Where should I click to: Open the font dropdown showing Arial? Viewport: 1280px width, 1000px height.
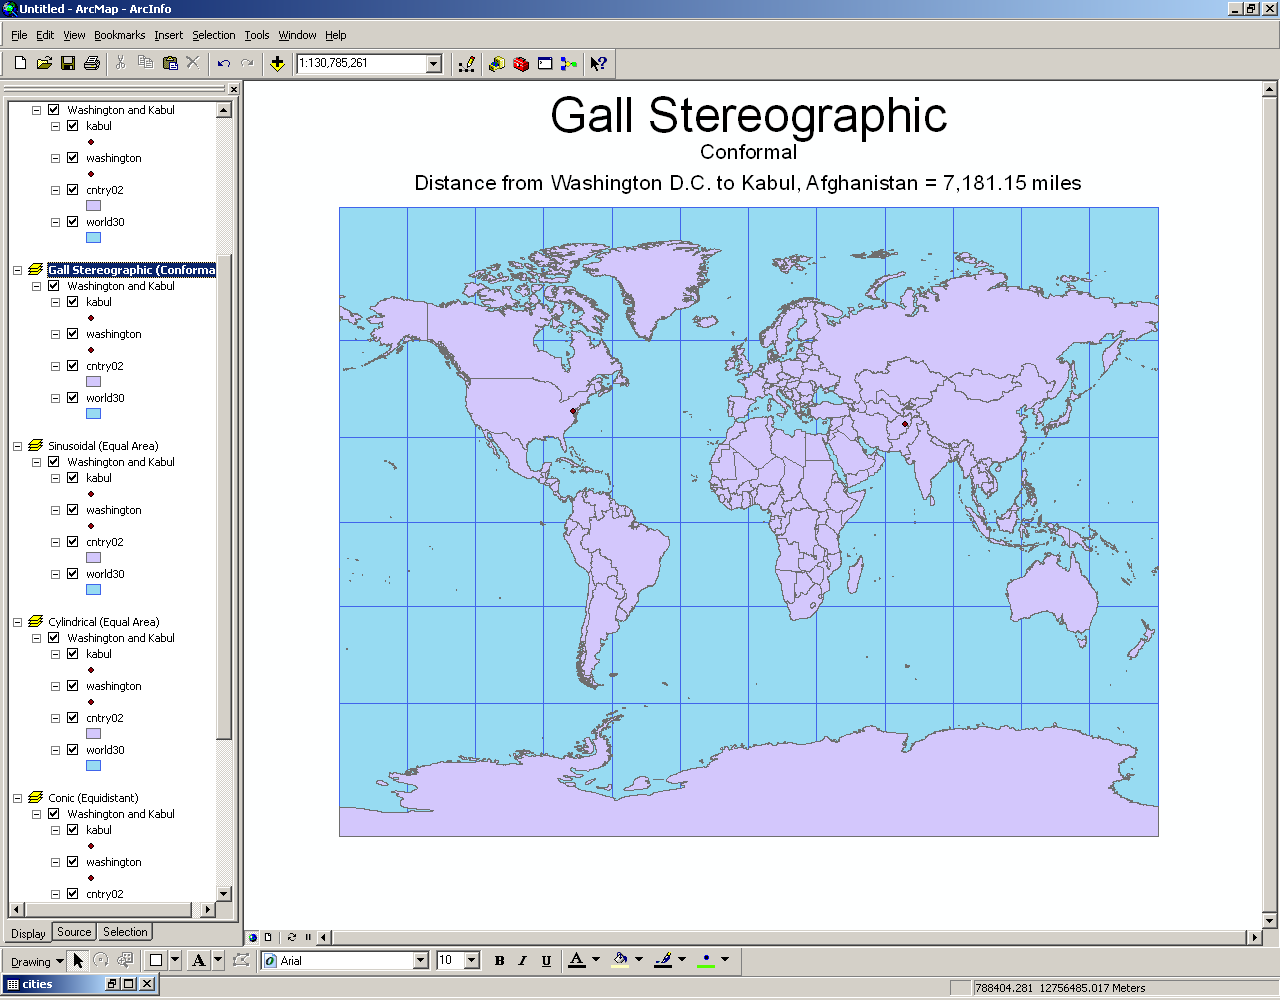point(423,960)
